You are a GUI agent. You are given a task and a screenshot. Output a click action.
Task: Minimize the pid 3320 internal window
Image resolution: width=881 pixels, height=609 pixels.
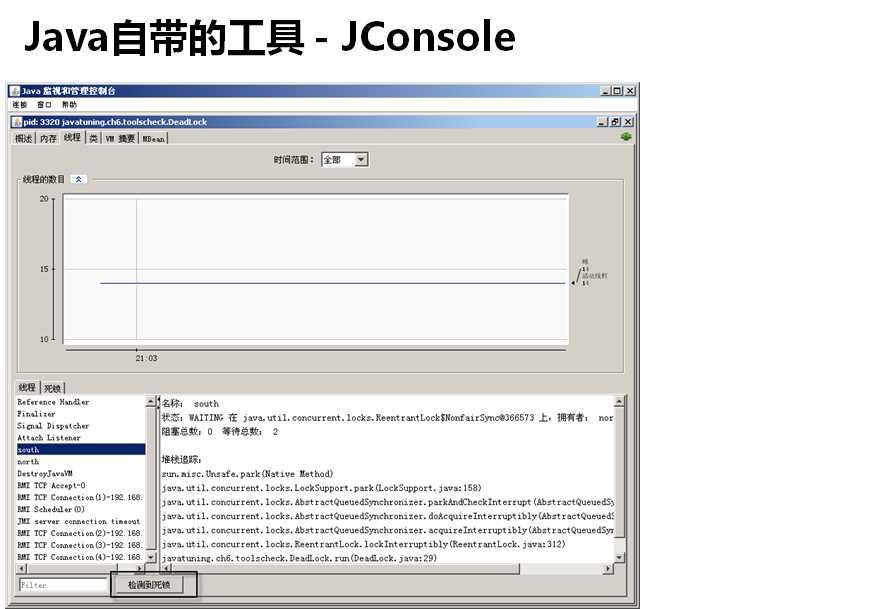coord(602,122)
